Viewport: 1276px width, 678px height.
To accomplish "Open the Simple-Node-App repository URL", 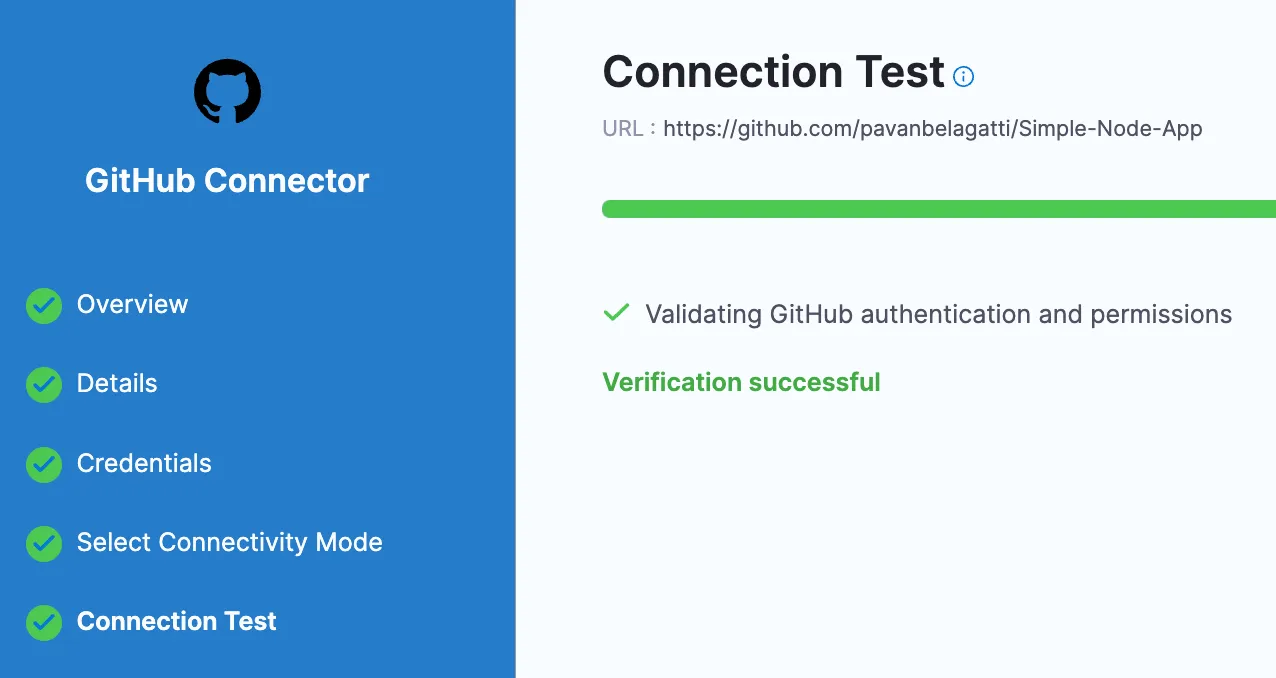I will pos(933,128).
